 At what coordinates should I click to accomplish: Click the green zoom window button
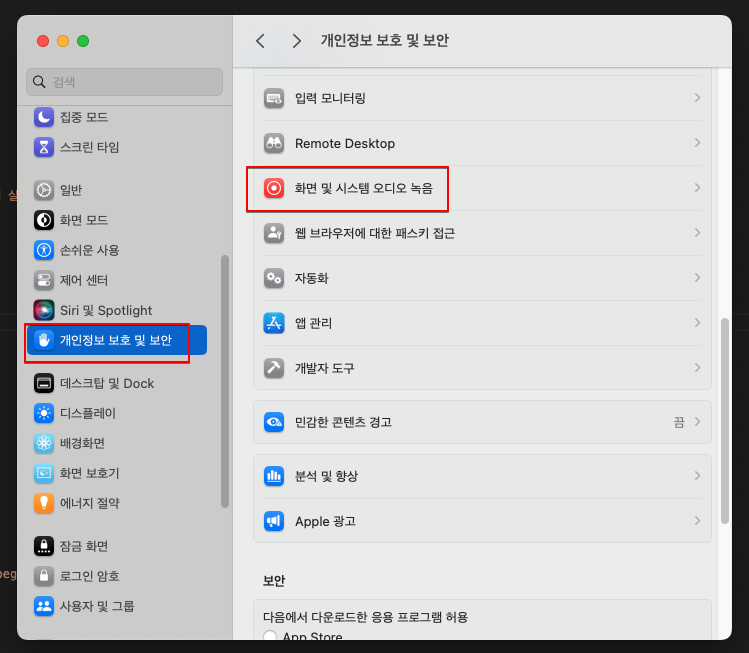(83, 41)
